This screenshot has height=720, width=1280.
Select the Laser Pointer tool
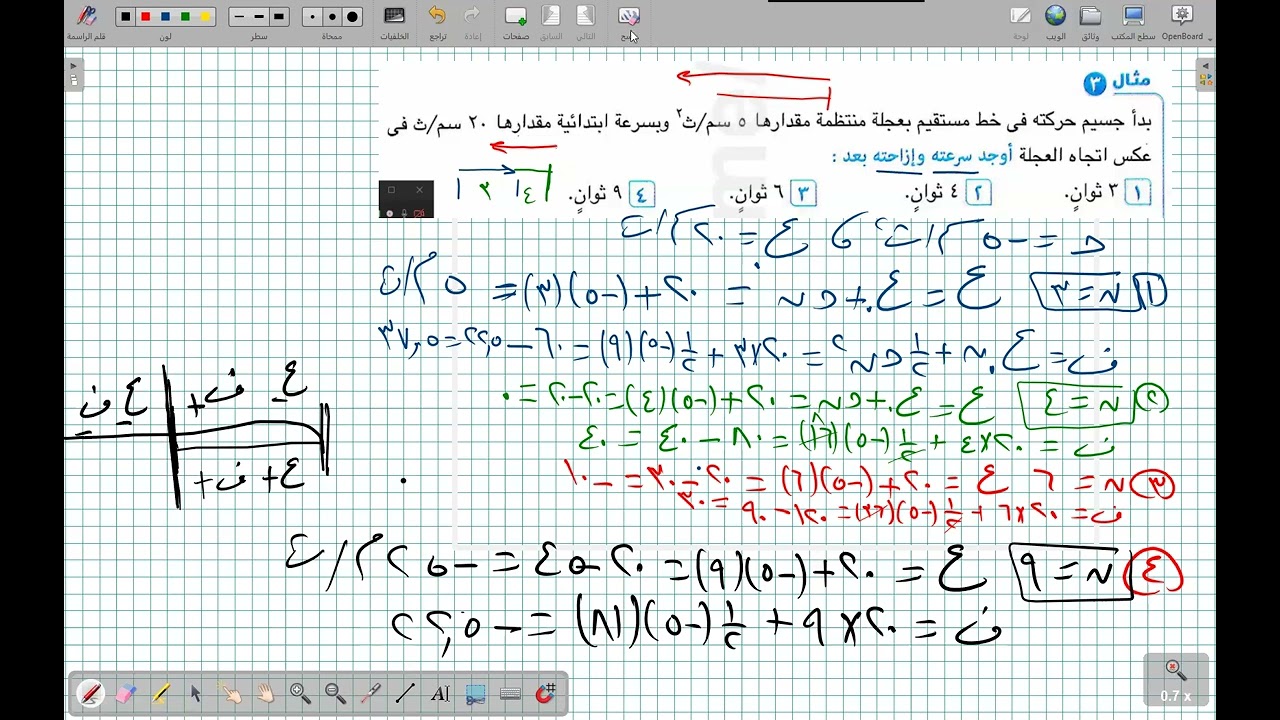[x=370, y=693]
